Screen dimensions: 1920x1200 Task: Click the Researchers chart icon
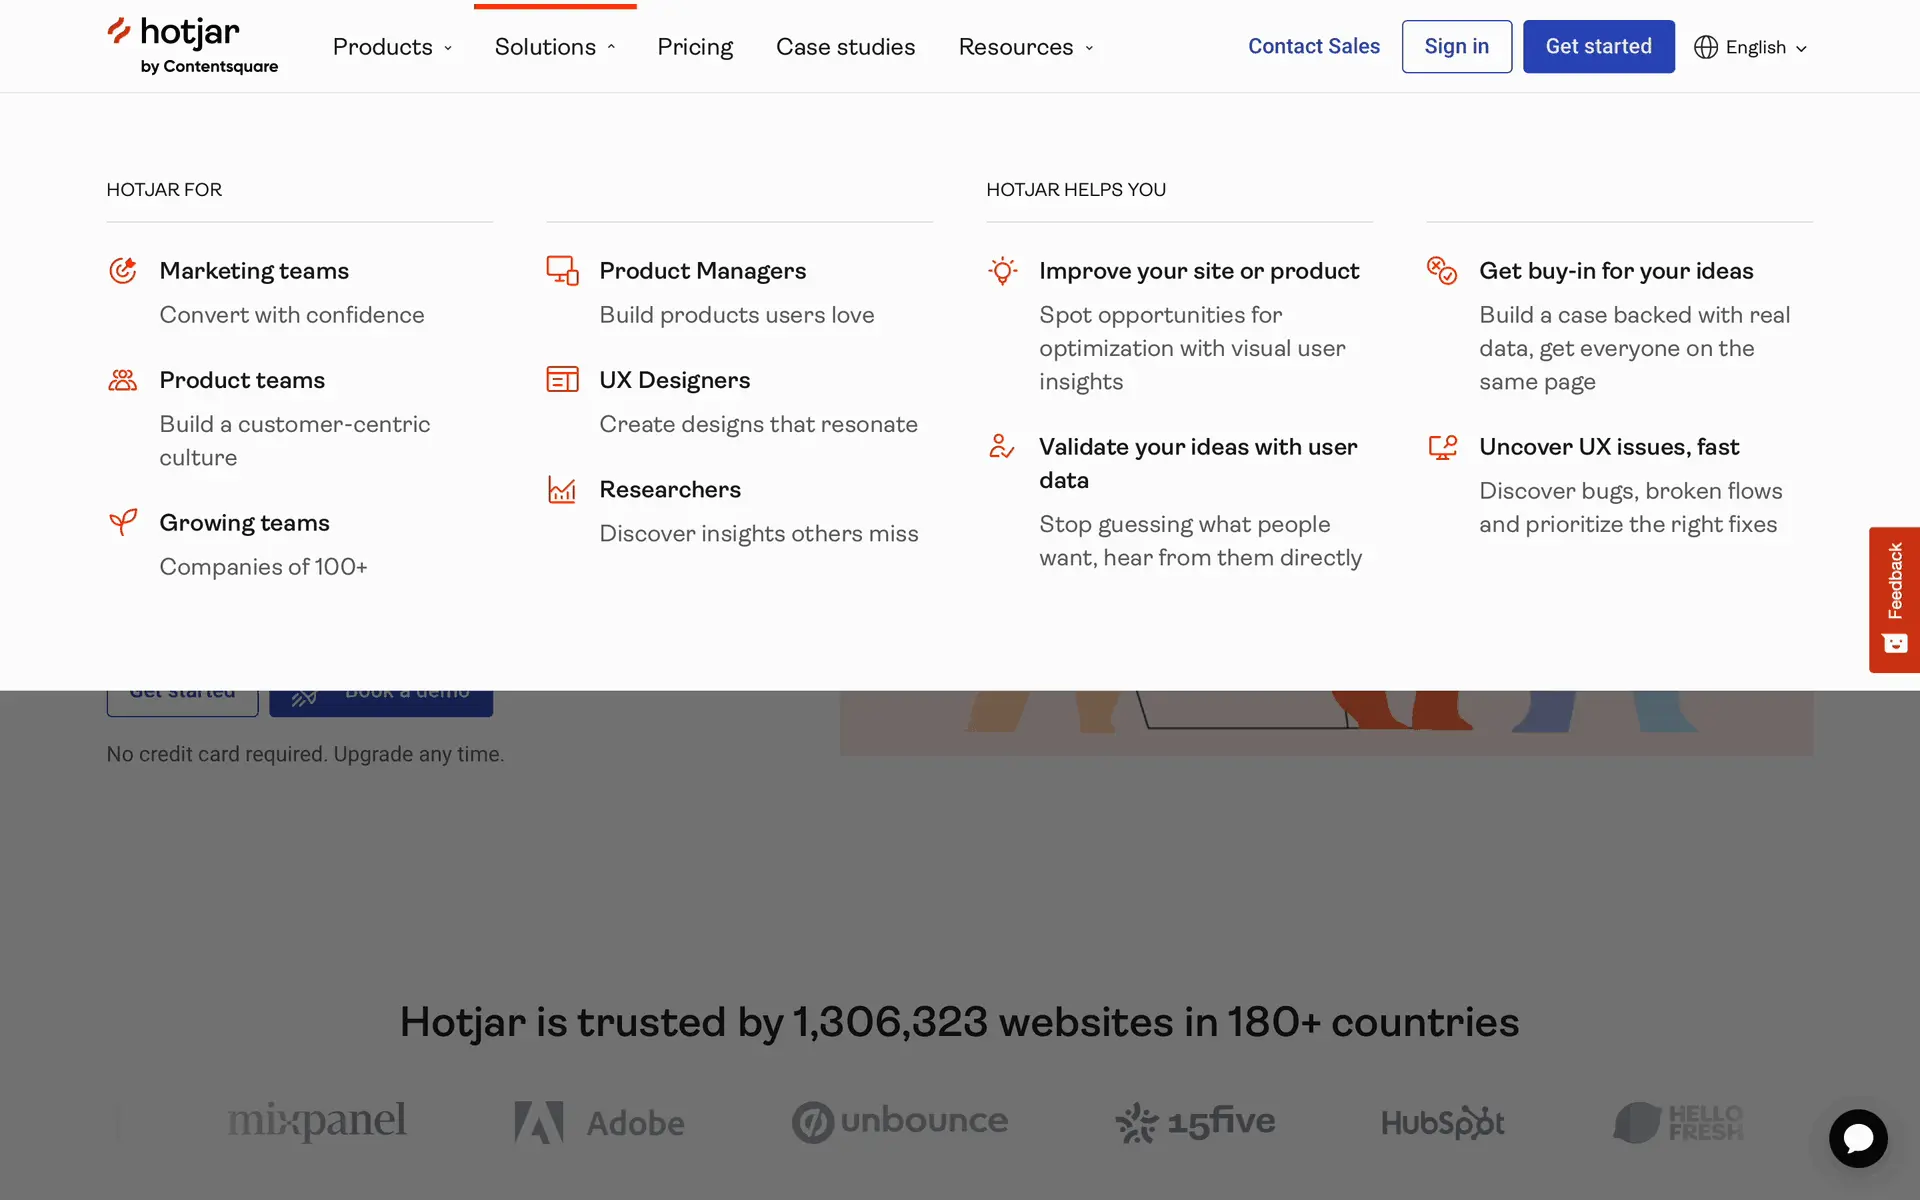pyautogui.click(x=562, y=489)
